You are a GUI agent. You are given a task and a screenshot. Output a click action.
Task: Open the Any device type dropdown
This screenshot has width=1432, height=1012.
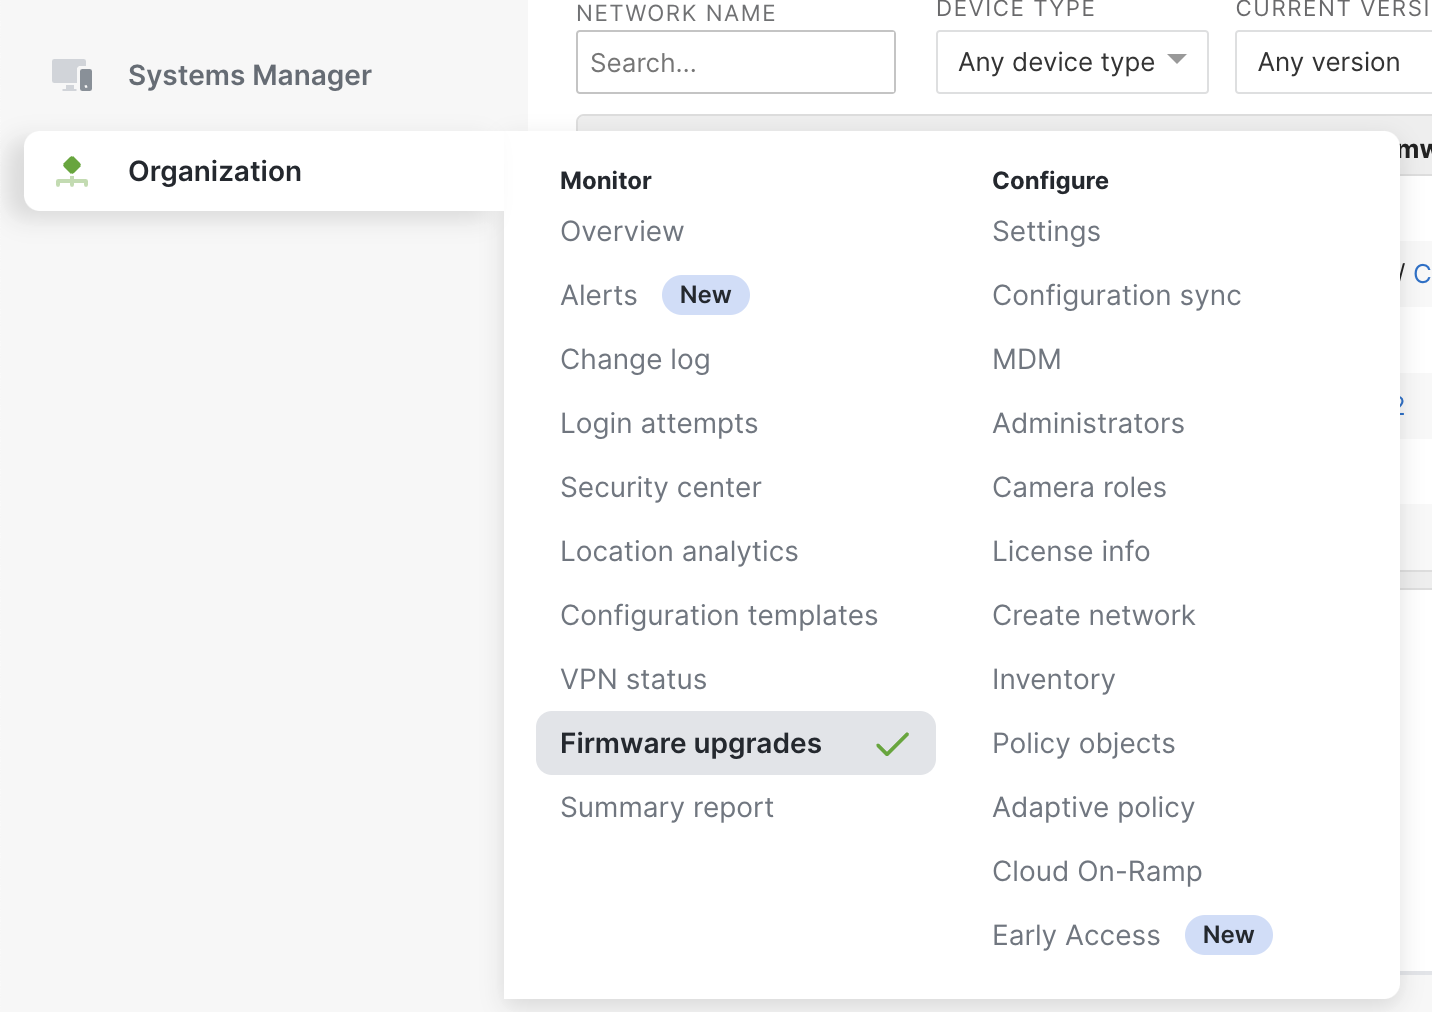coord(1071,62)
